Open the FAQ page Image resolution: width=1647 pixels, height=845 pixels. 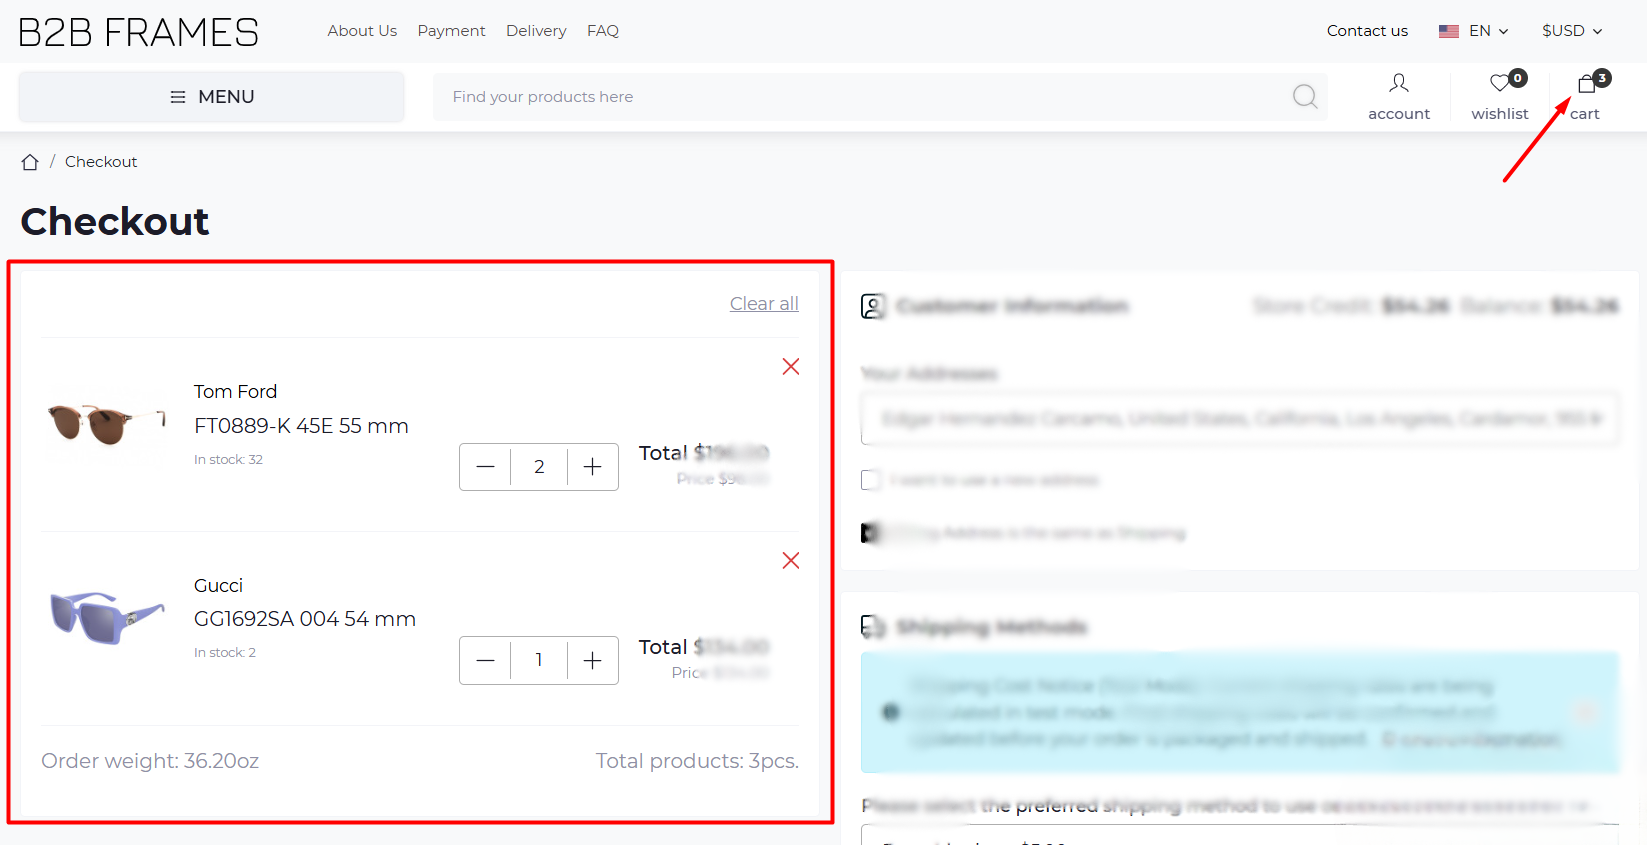tap(603, 31)
